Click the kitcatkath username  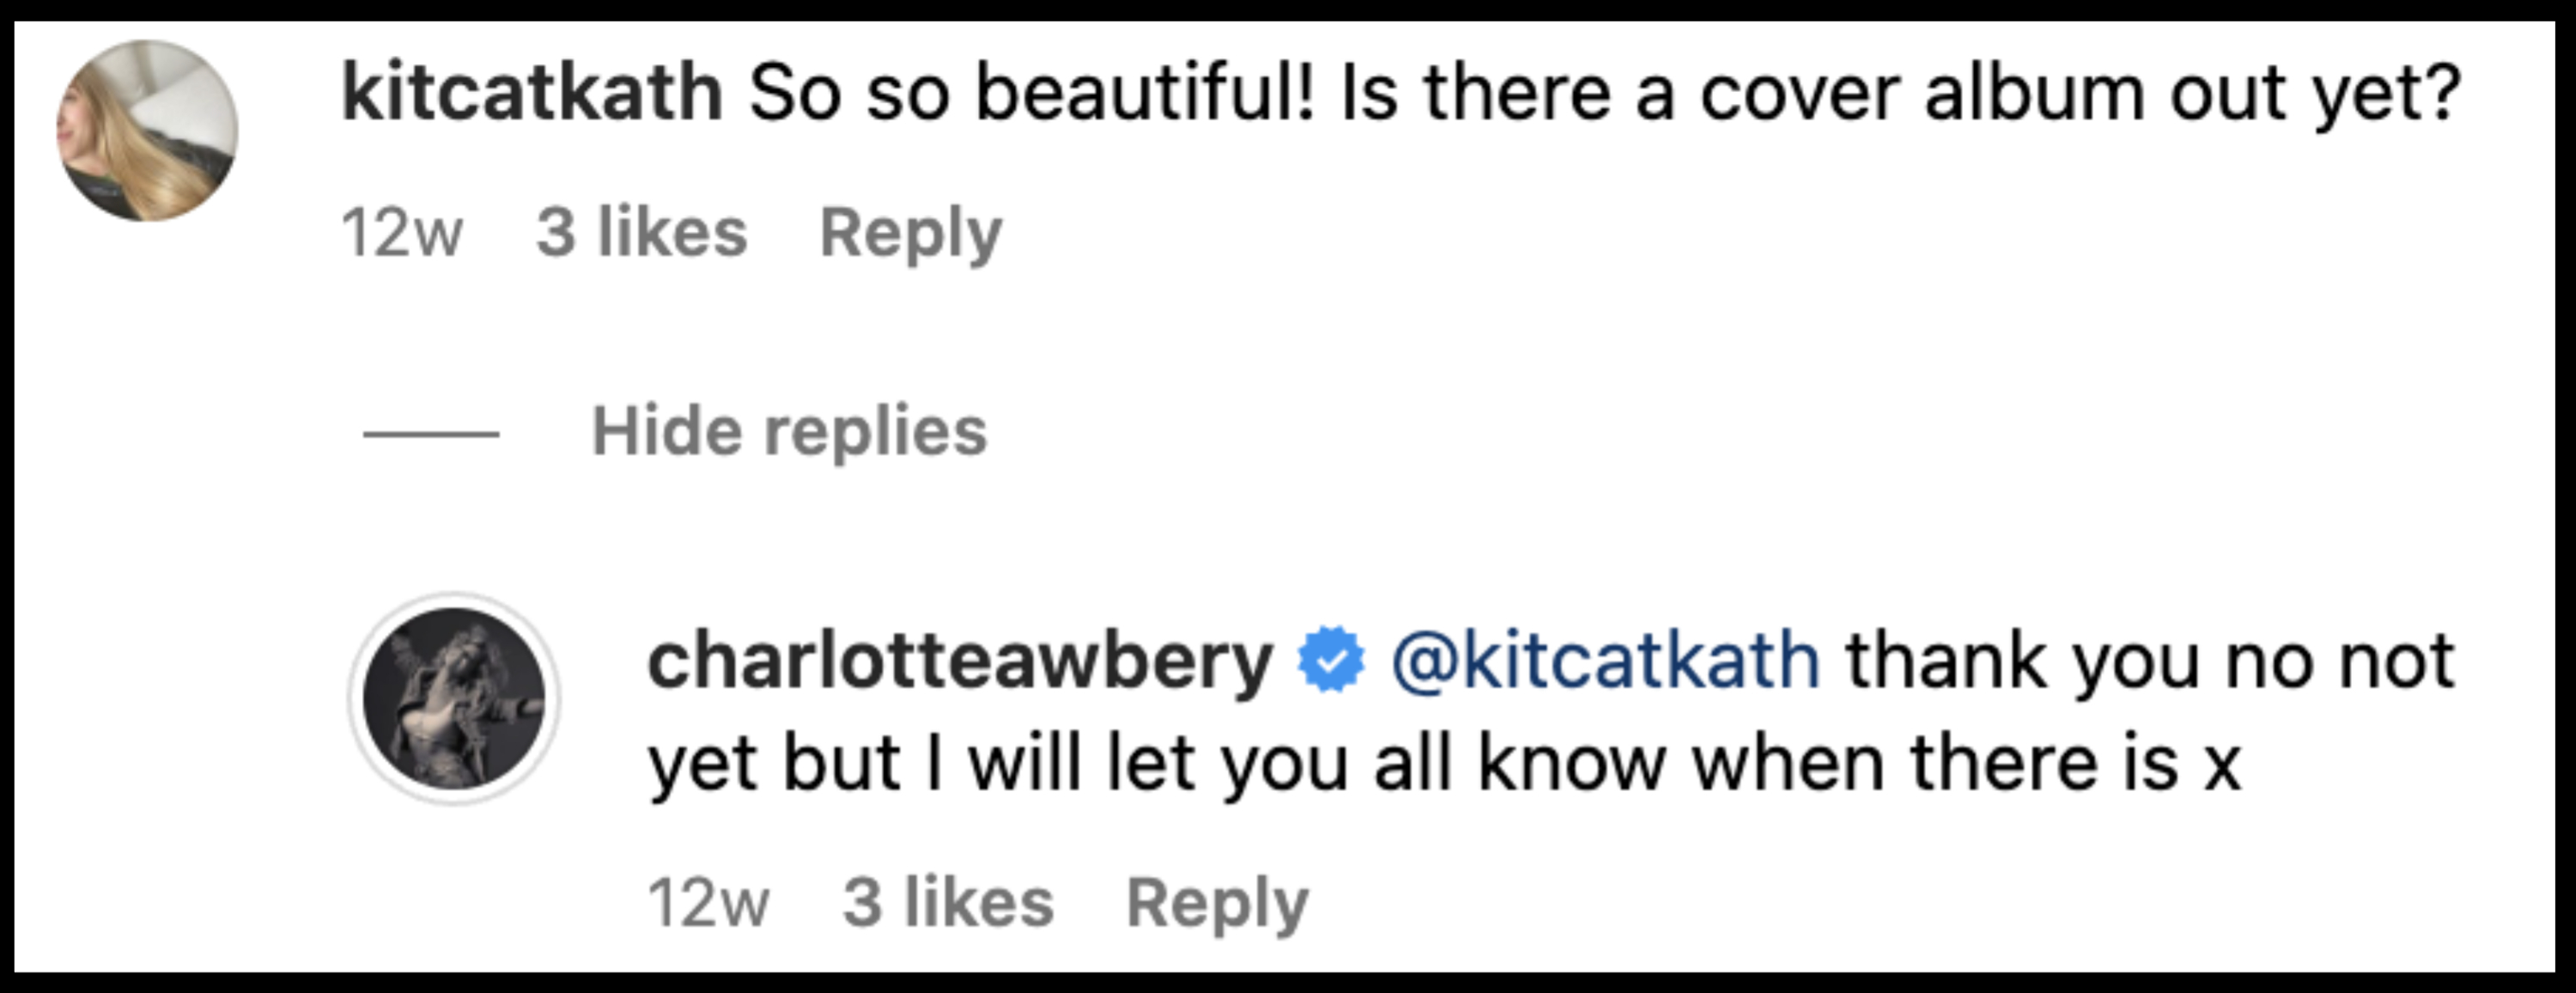[530, 90]
